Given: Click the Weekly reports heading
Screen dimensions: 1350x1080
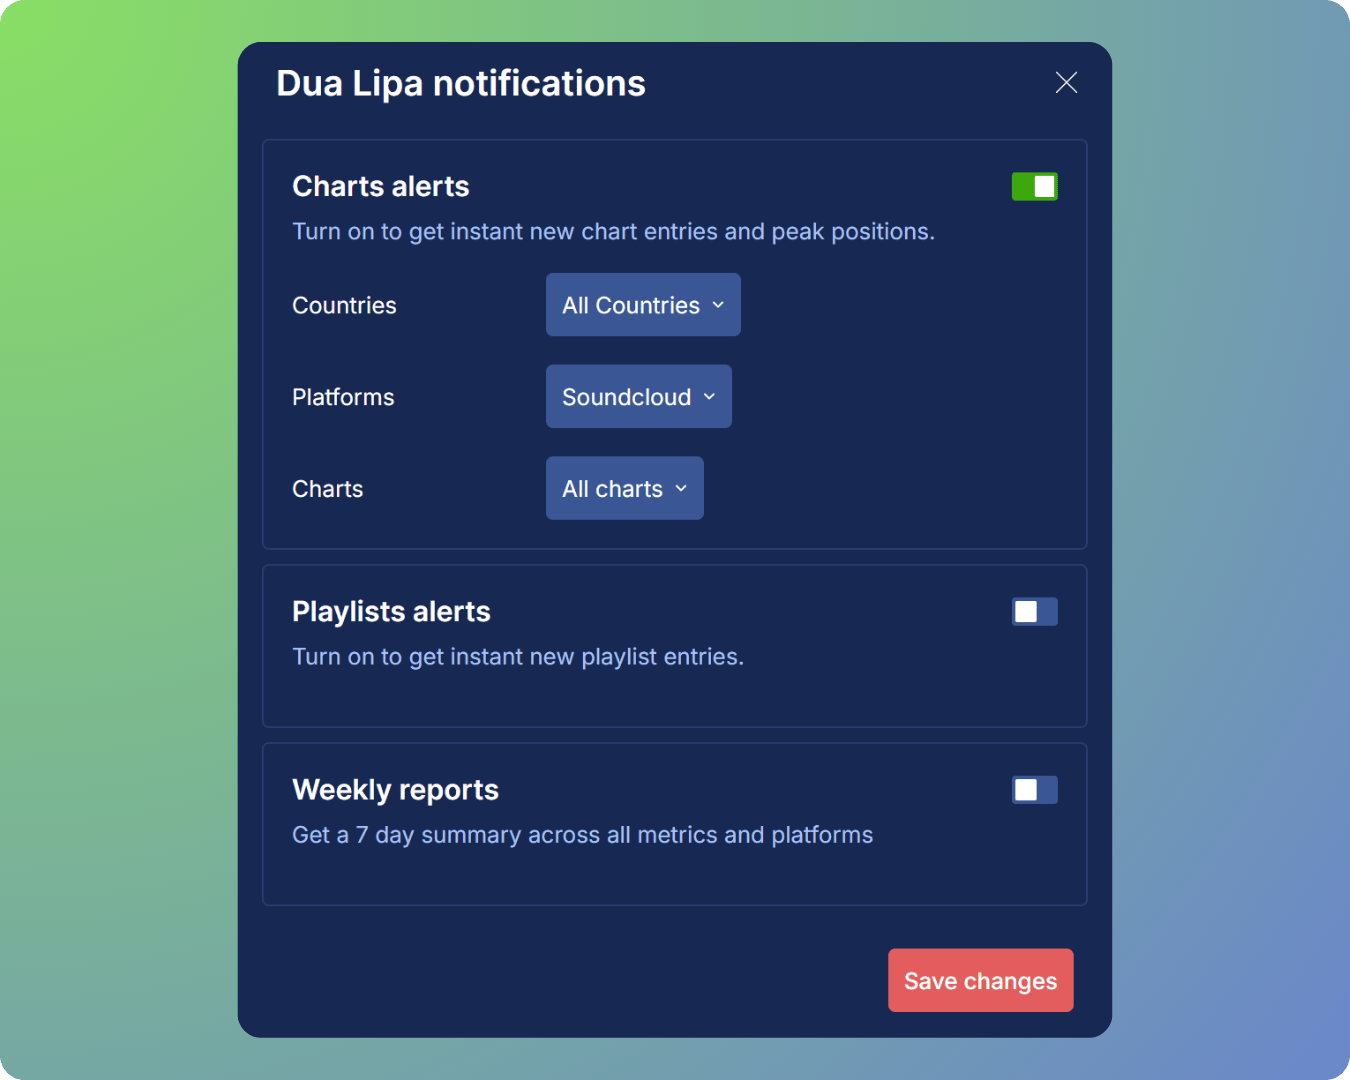Looking at the screenshot, I should click(395, 790).
